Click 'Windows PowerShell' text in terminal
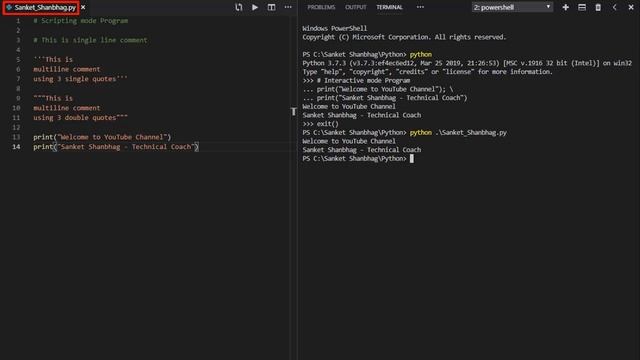Screen dimensions: 640x360 click(x=335, y=28)
